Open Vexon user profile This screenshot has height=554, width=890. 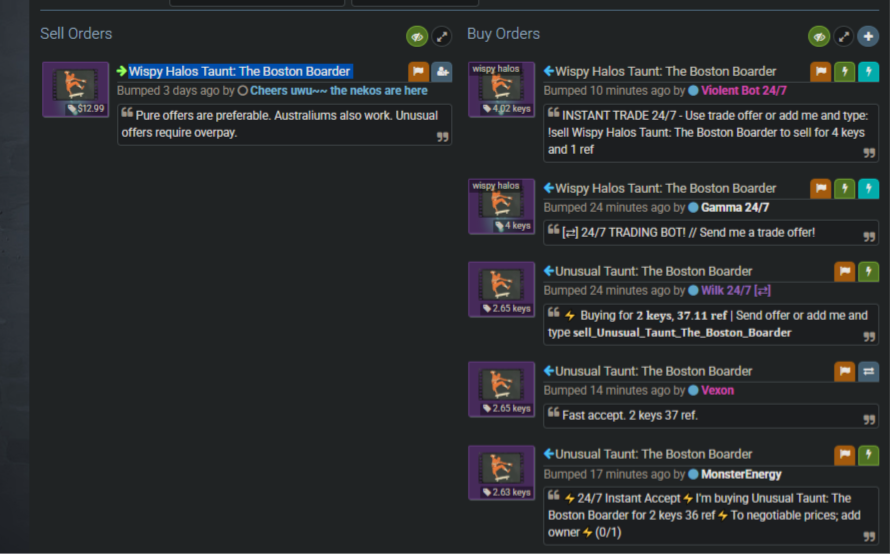click(x=717, y=391)
